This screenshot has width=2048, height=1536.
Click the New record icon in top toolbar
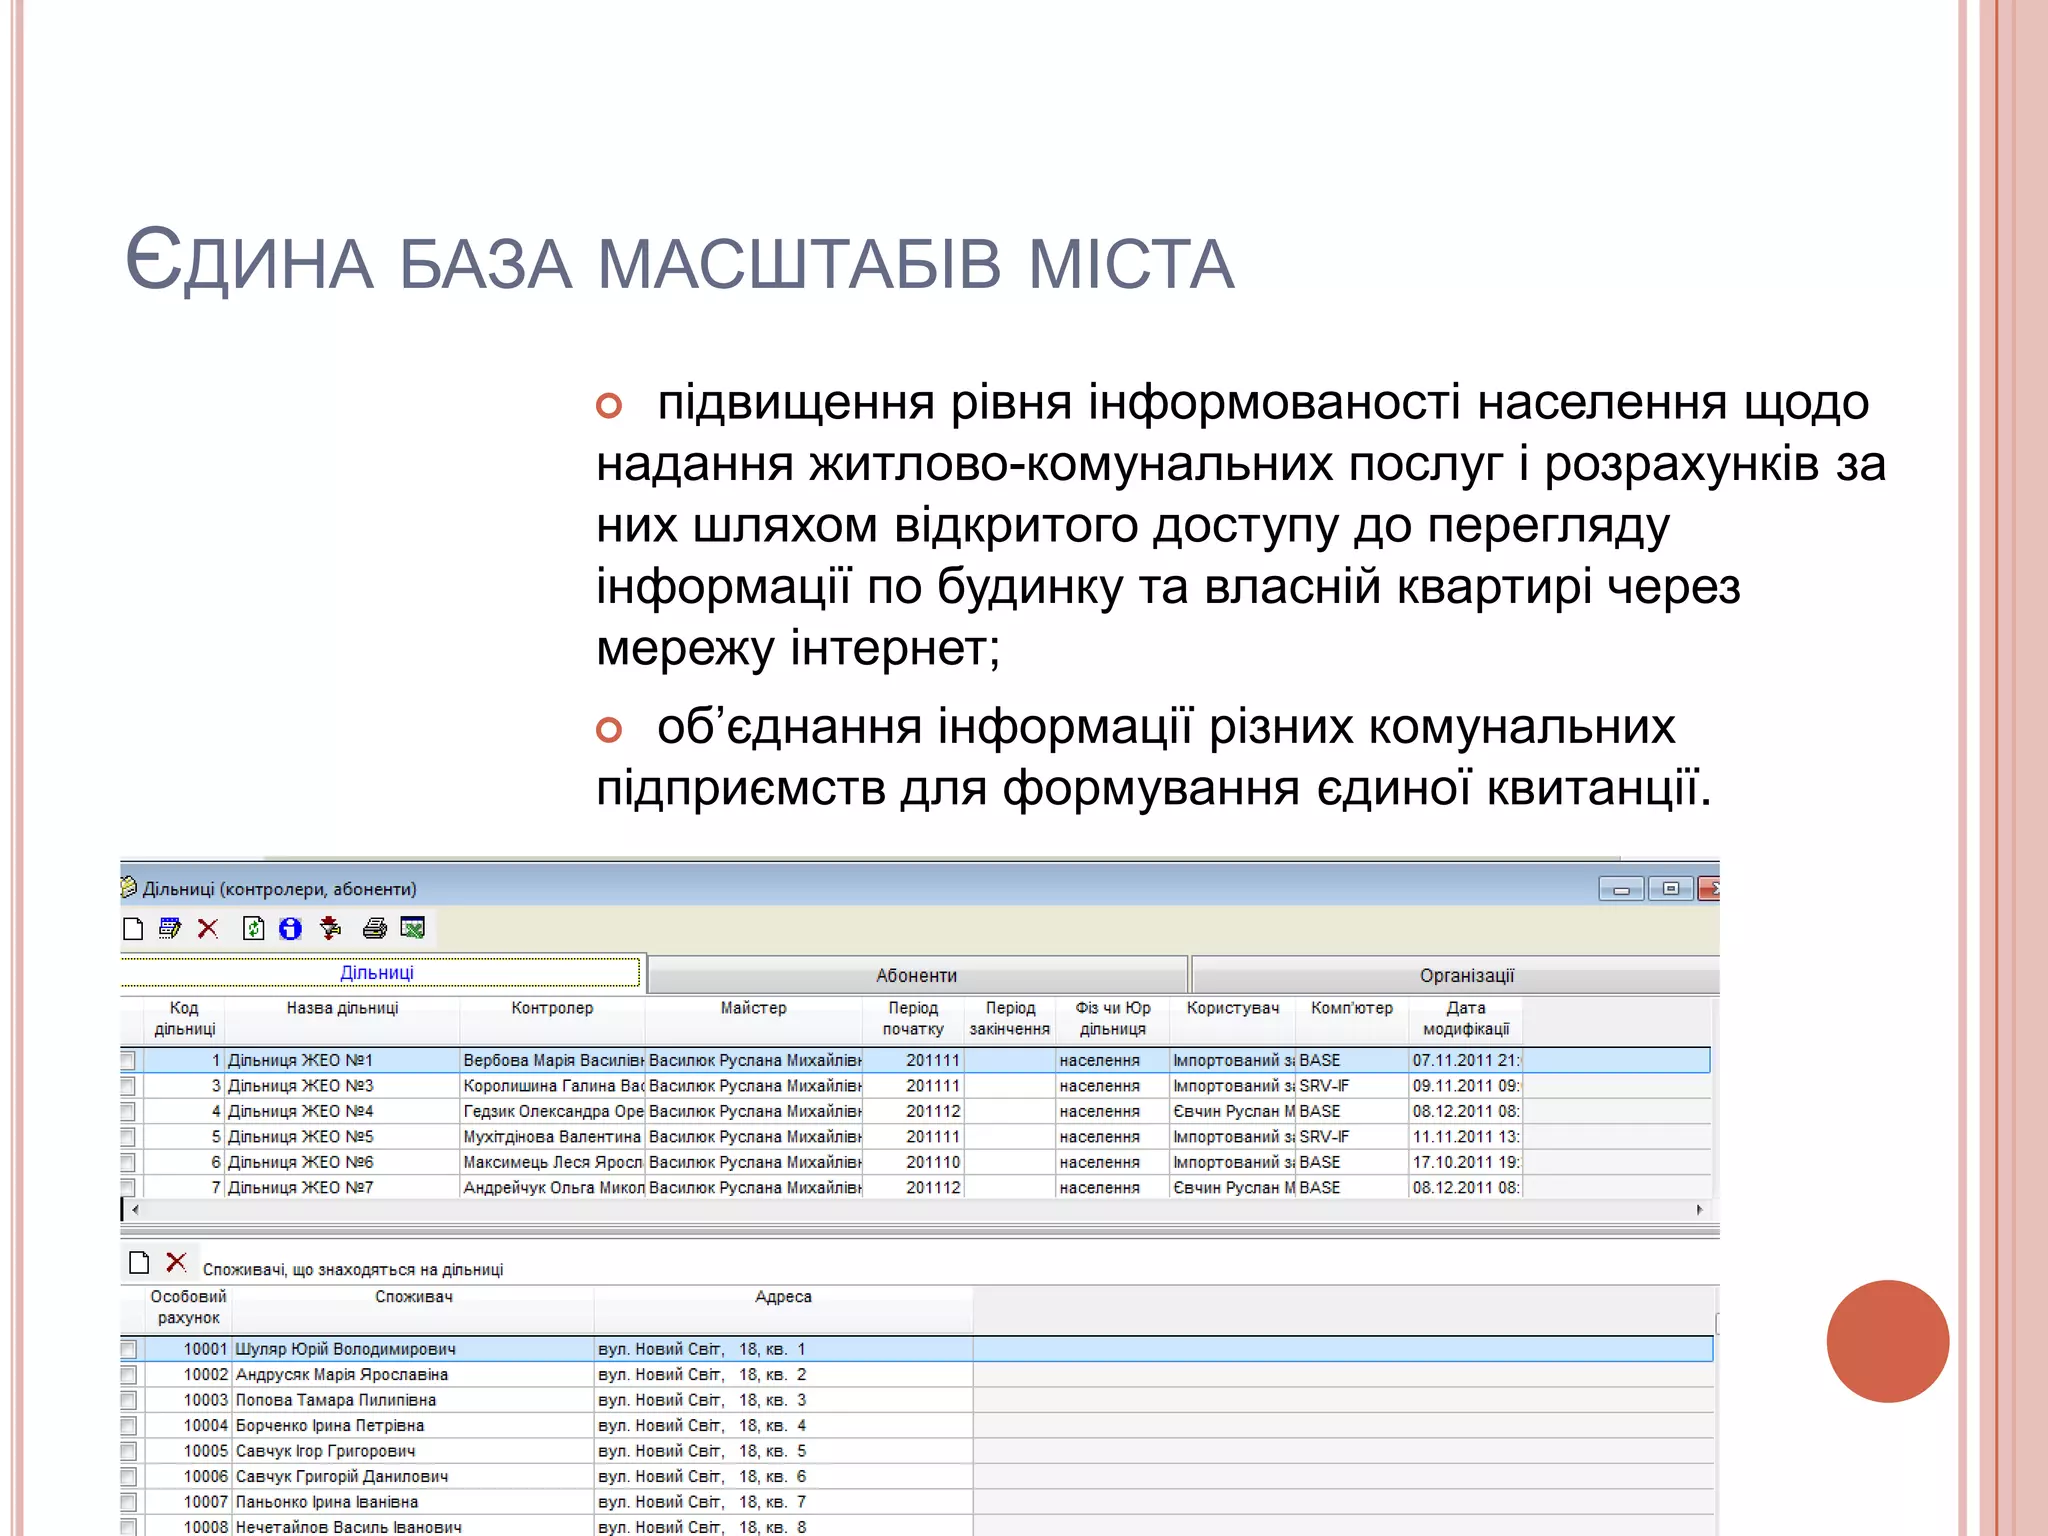point(133,929)
